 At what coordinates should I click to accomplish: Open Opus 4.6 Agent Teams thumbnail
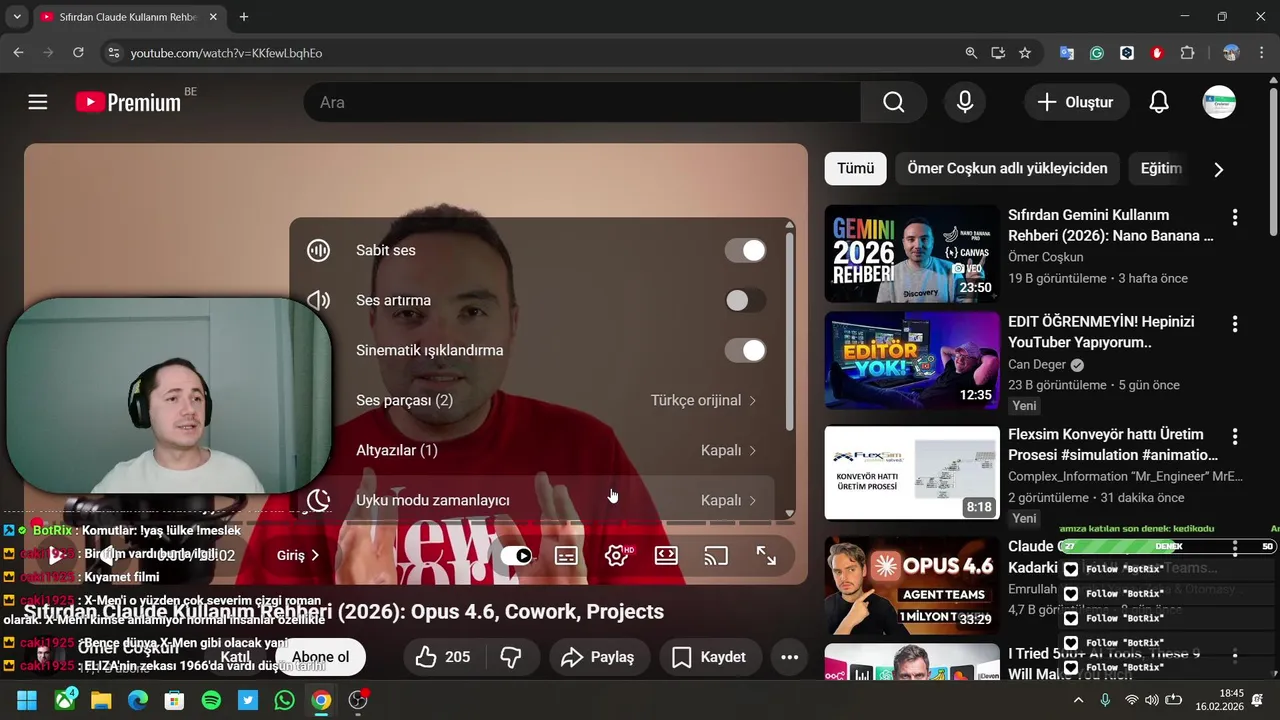912,586
